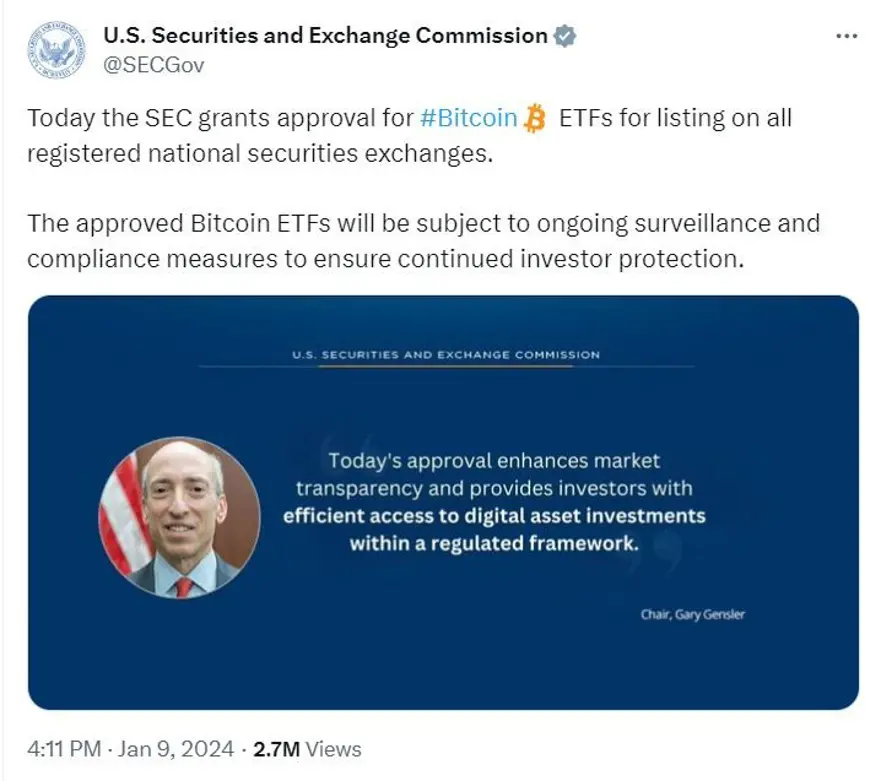Click the image header "U.S. Securities and Exchange Commission"
This screenshot has width=880, height=781.
click(446, 355)
